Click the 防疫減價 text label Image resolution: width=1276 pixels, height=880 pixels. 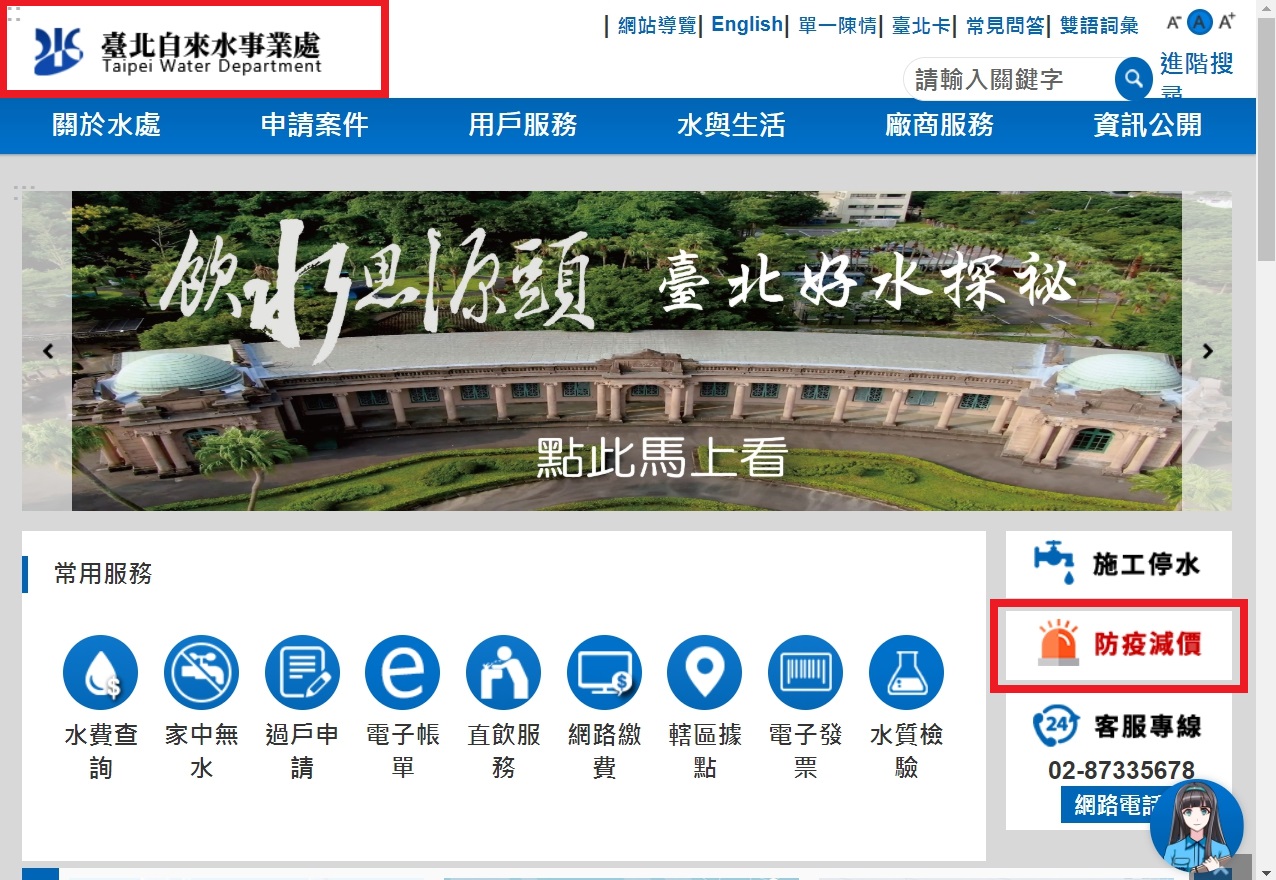point(1147,645)
